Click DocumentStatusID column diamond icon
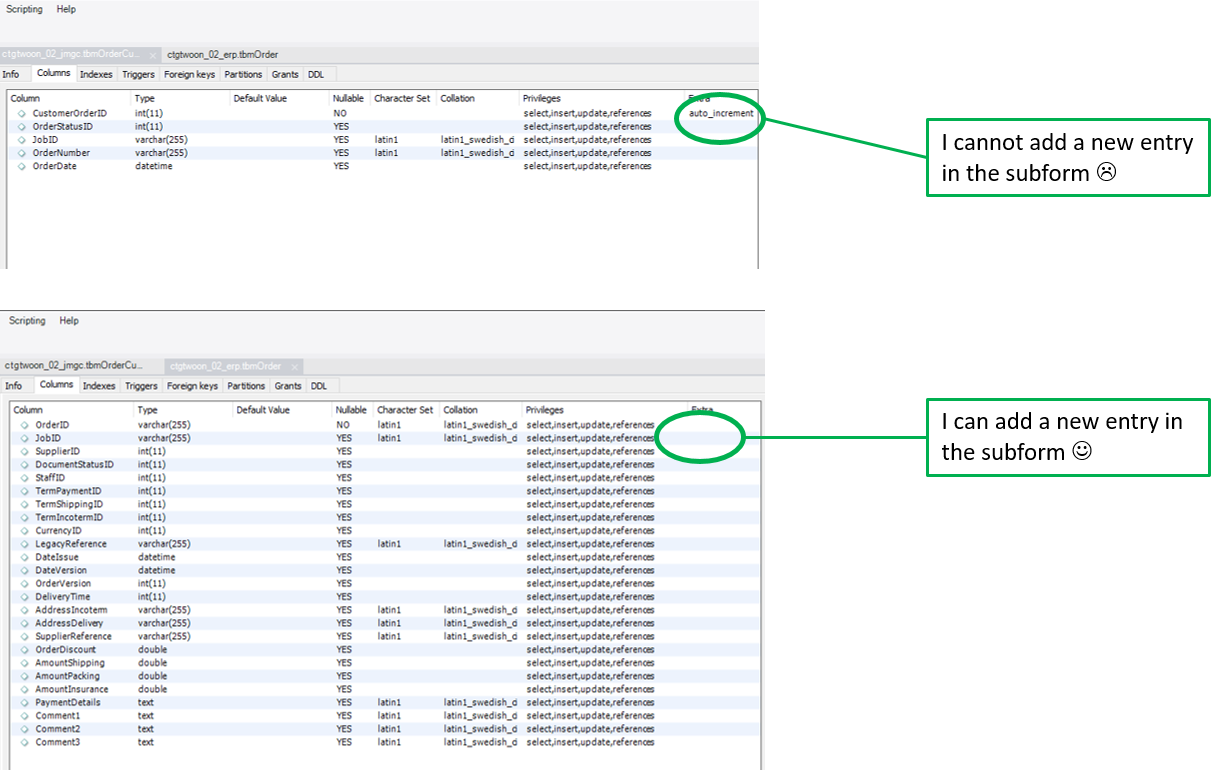The width and height of the screenshot is (1211, 770). [x=25, y=464]
